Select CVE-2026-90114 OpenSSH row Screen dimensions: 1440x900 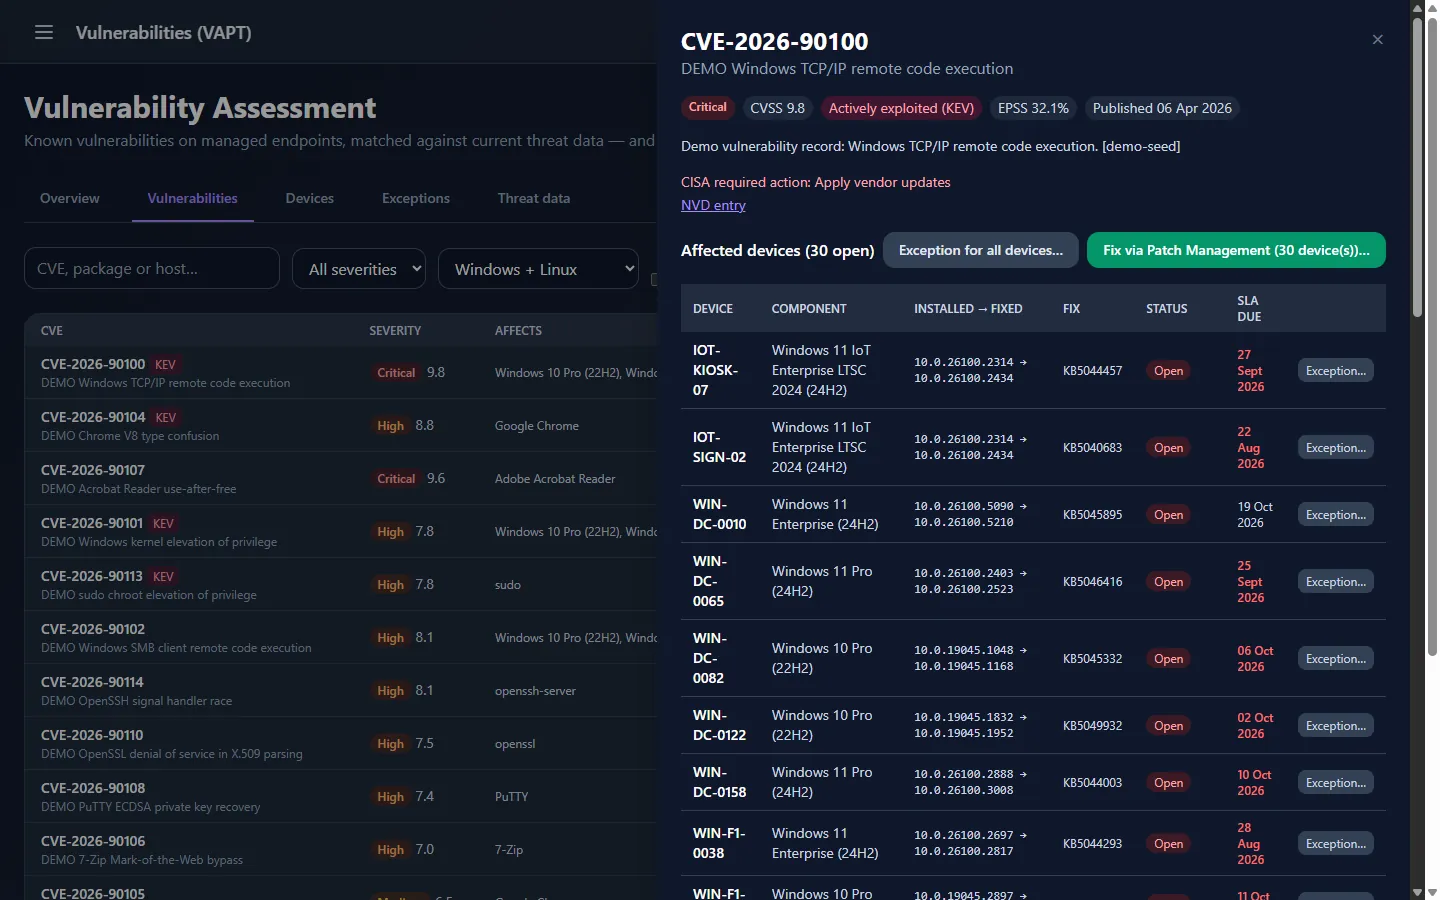(341, 690)
